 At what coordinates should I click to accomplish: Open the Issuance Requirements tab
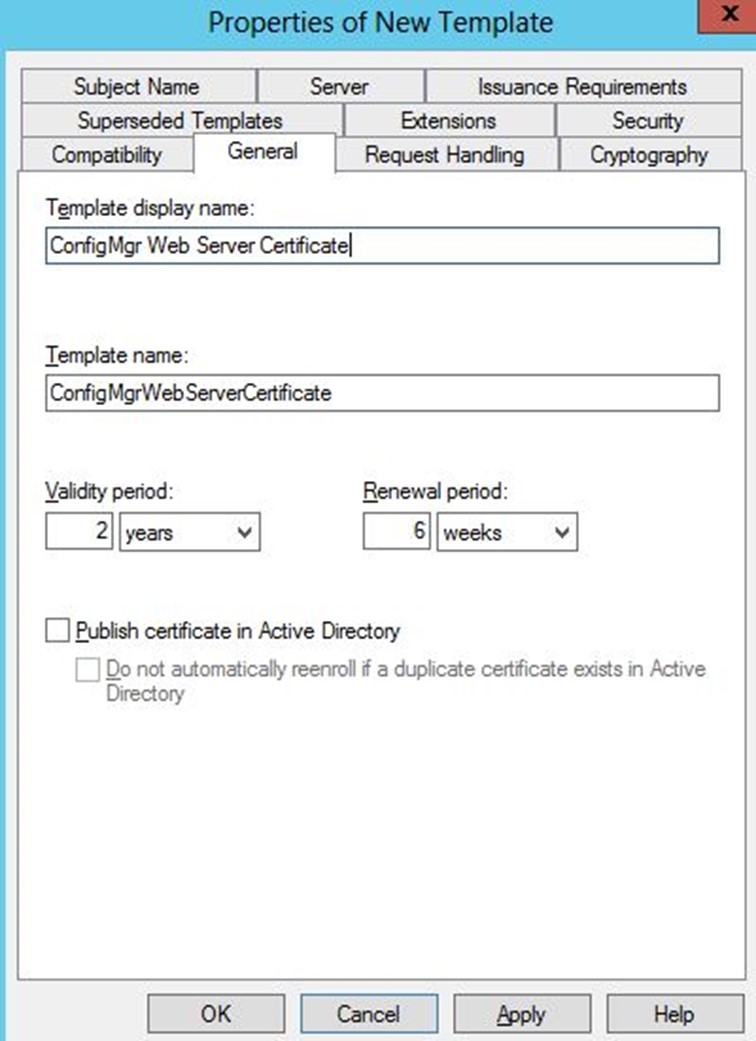click(583, 86)
